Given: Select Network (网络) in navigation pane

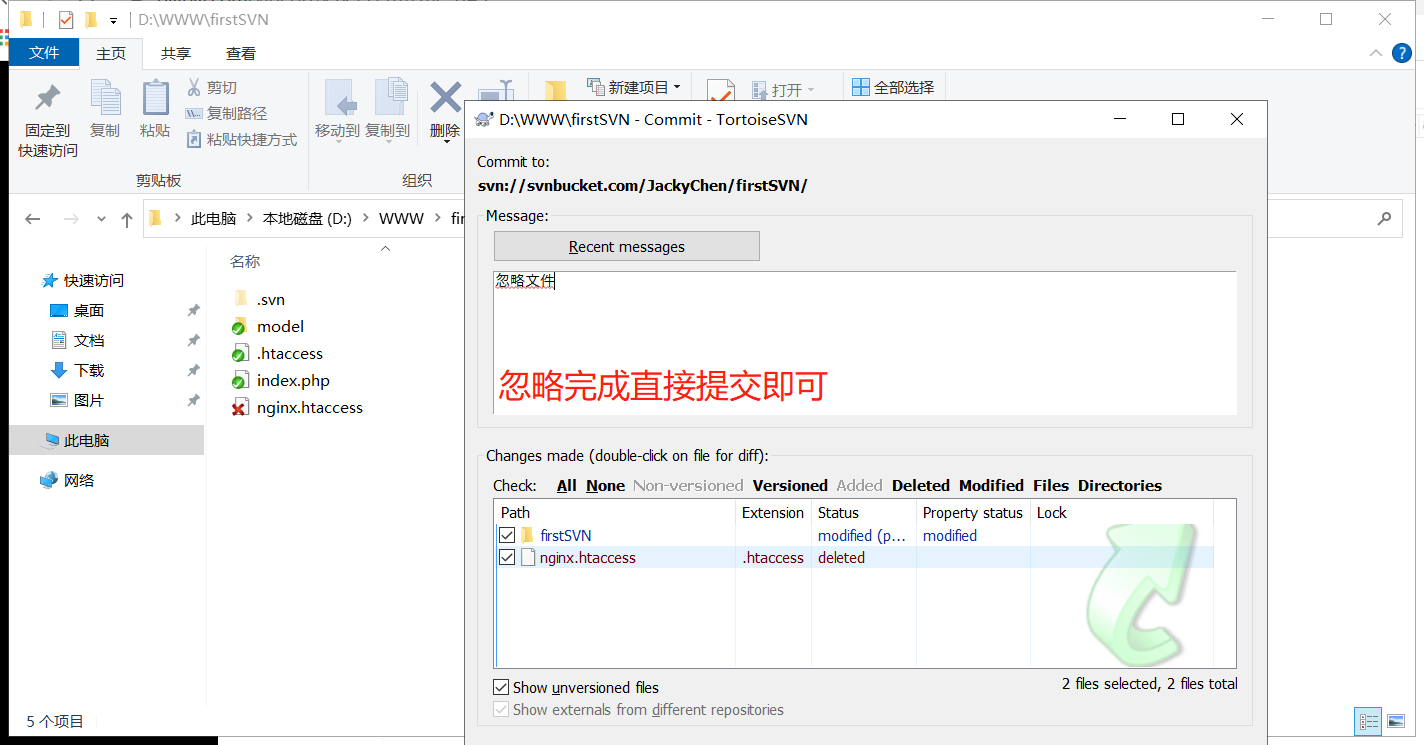Looking at the screenshot, I should tap(68, 481).
